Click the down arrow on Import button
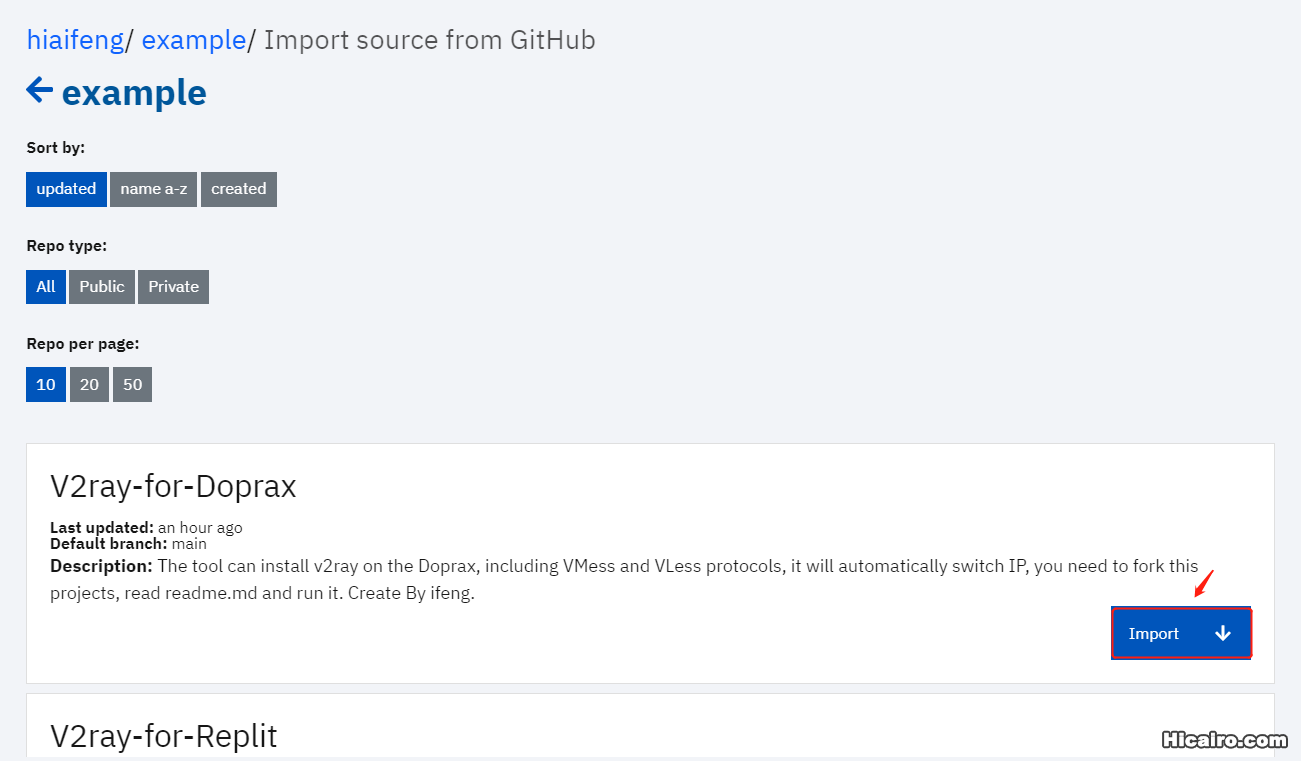The width and height of the screenshot is (1301, 761). point(1222,633)
